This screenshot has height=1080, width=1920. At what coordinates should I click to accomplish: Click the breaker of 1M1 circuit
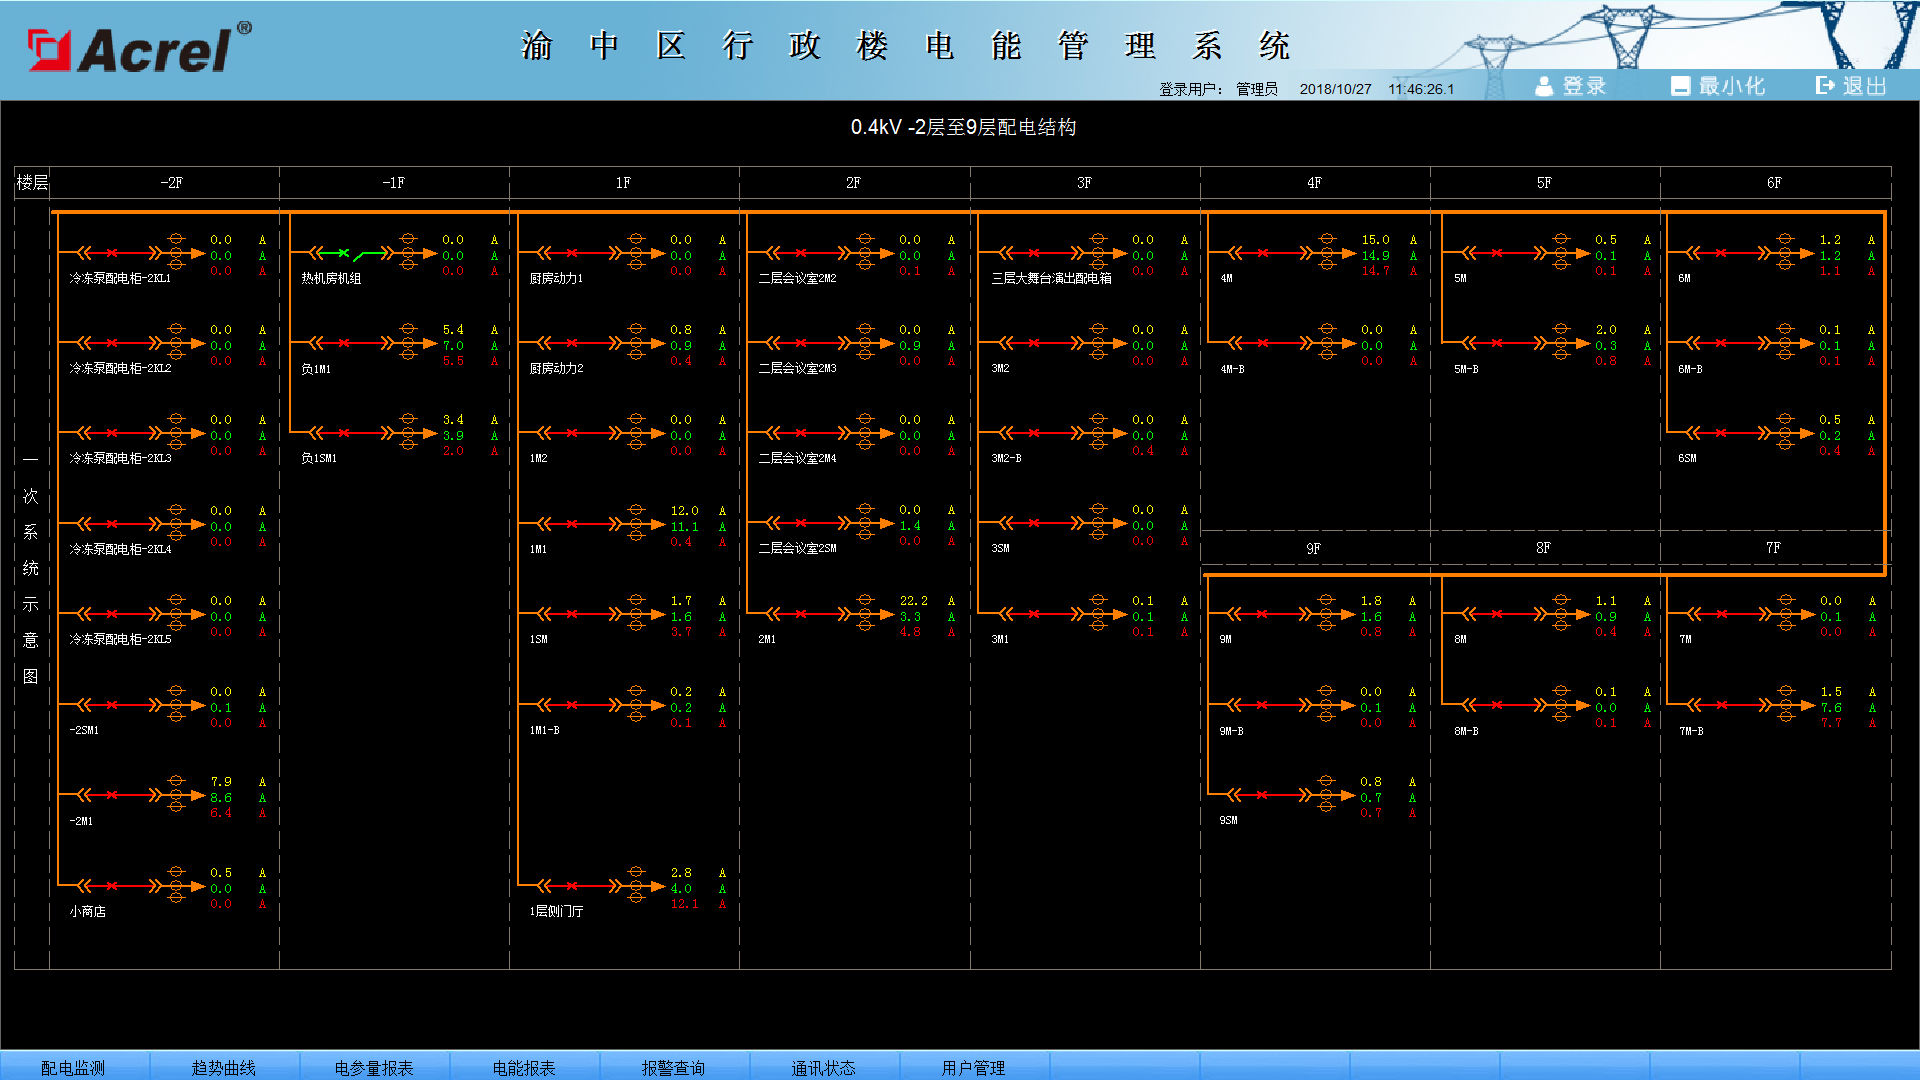click(x=572, y=524)
